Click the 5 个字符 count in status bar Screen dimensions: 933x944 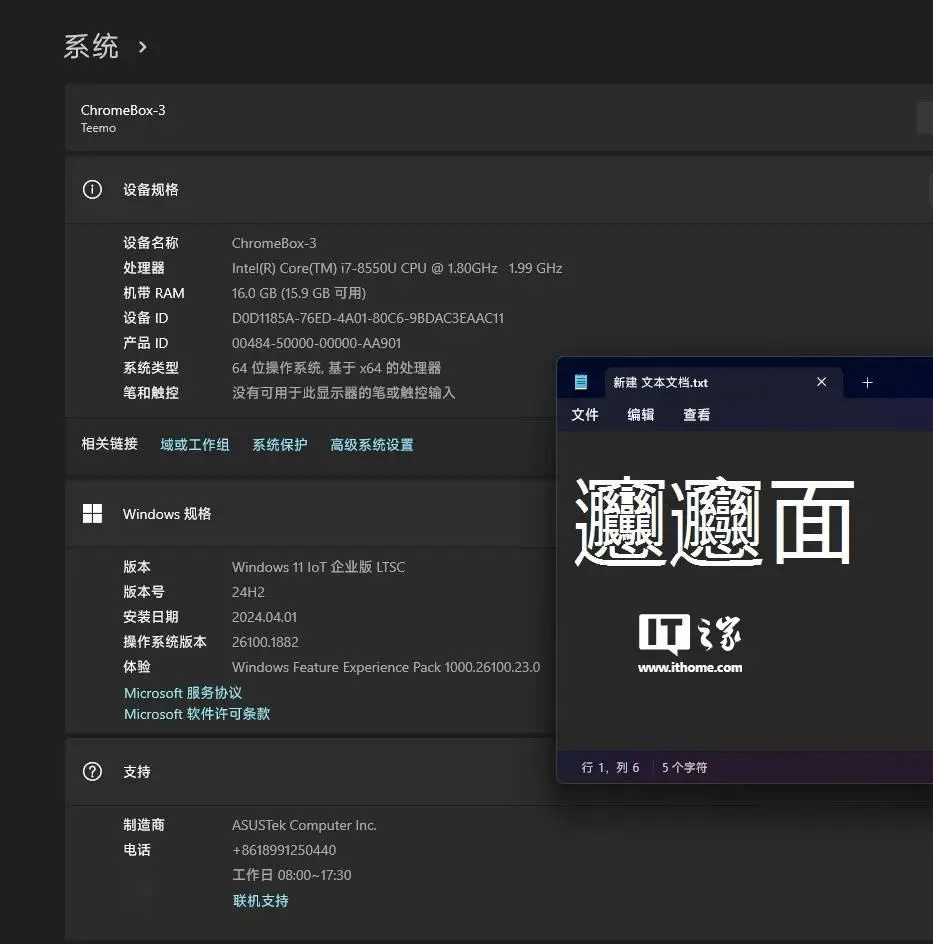684,768
